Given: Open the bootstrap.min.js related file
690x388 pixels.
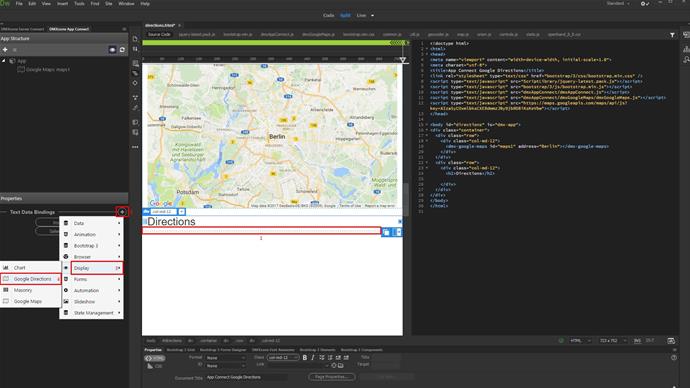Looking at the screenshot, I should (x=238, y=34).
